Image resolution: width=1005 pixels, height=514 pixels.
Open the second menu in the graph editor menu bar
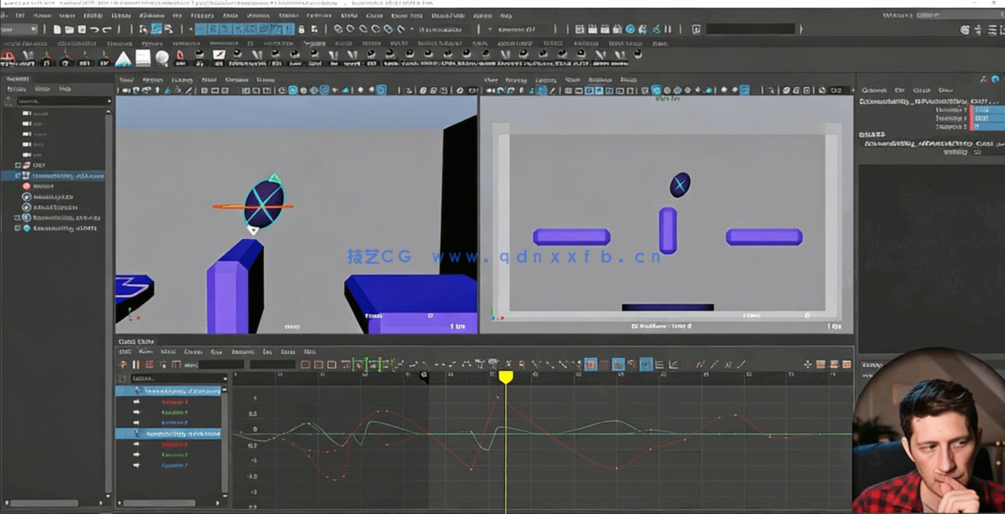(x=145, y=352)
